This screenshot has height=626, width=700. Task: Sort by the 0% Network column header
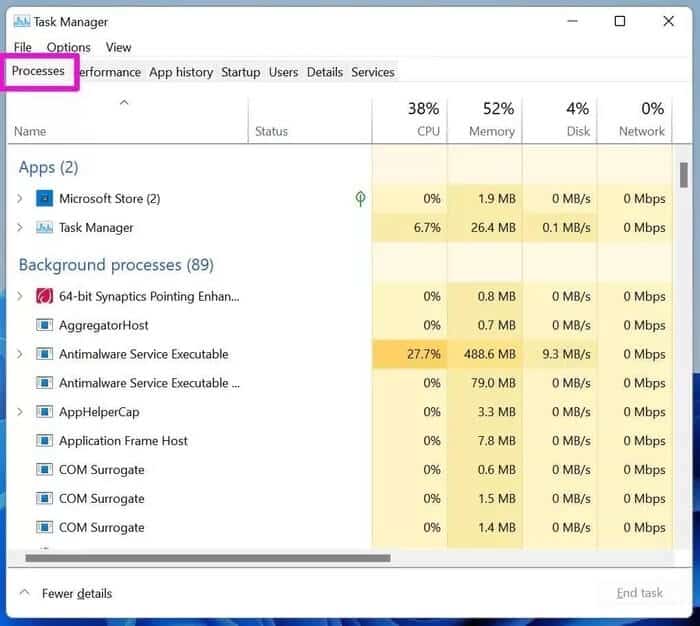tap(635, 119)
